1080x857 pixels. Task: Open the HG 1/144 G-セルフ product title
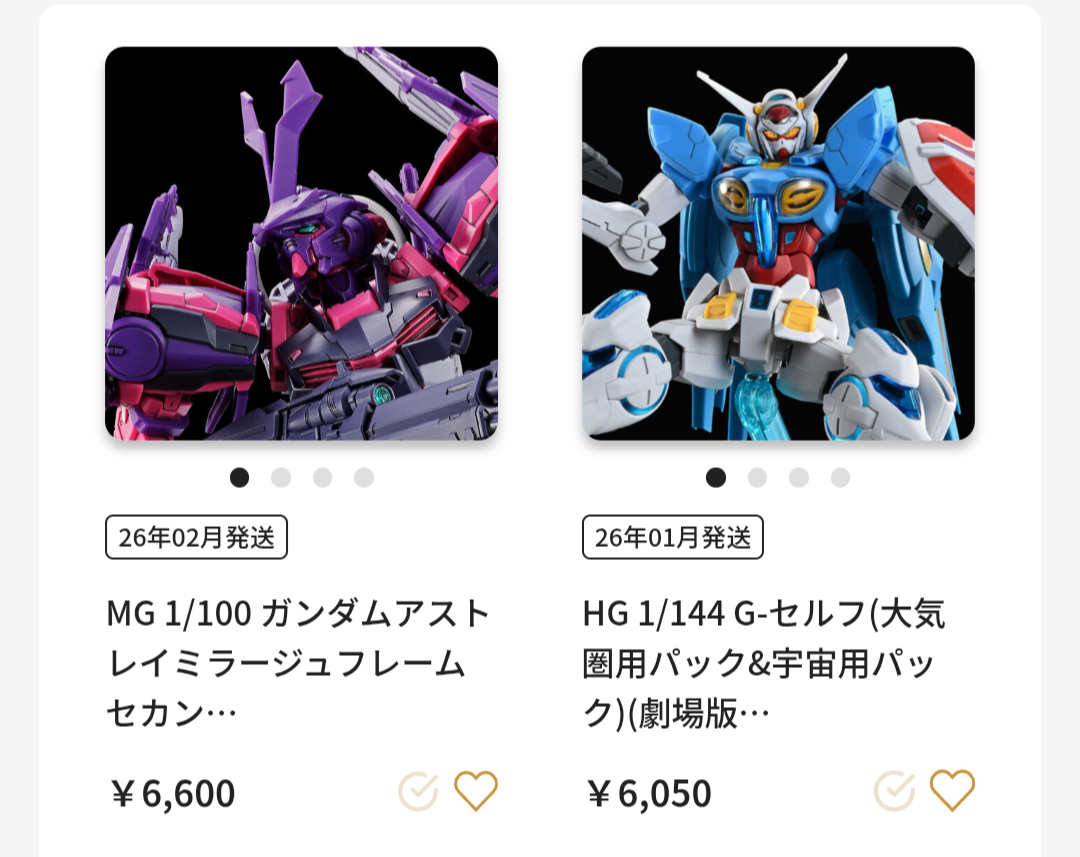(x=764, y=663)
